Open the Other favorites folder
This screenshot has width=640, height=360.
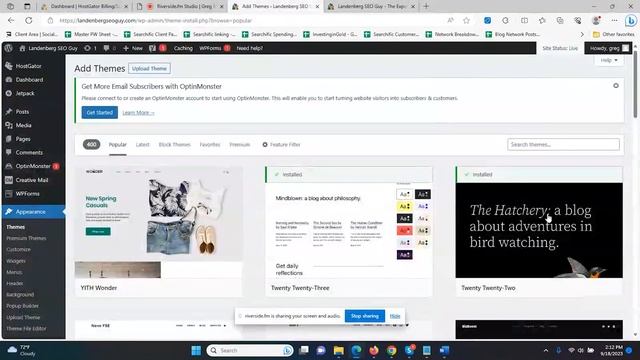click(613, 34)
